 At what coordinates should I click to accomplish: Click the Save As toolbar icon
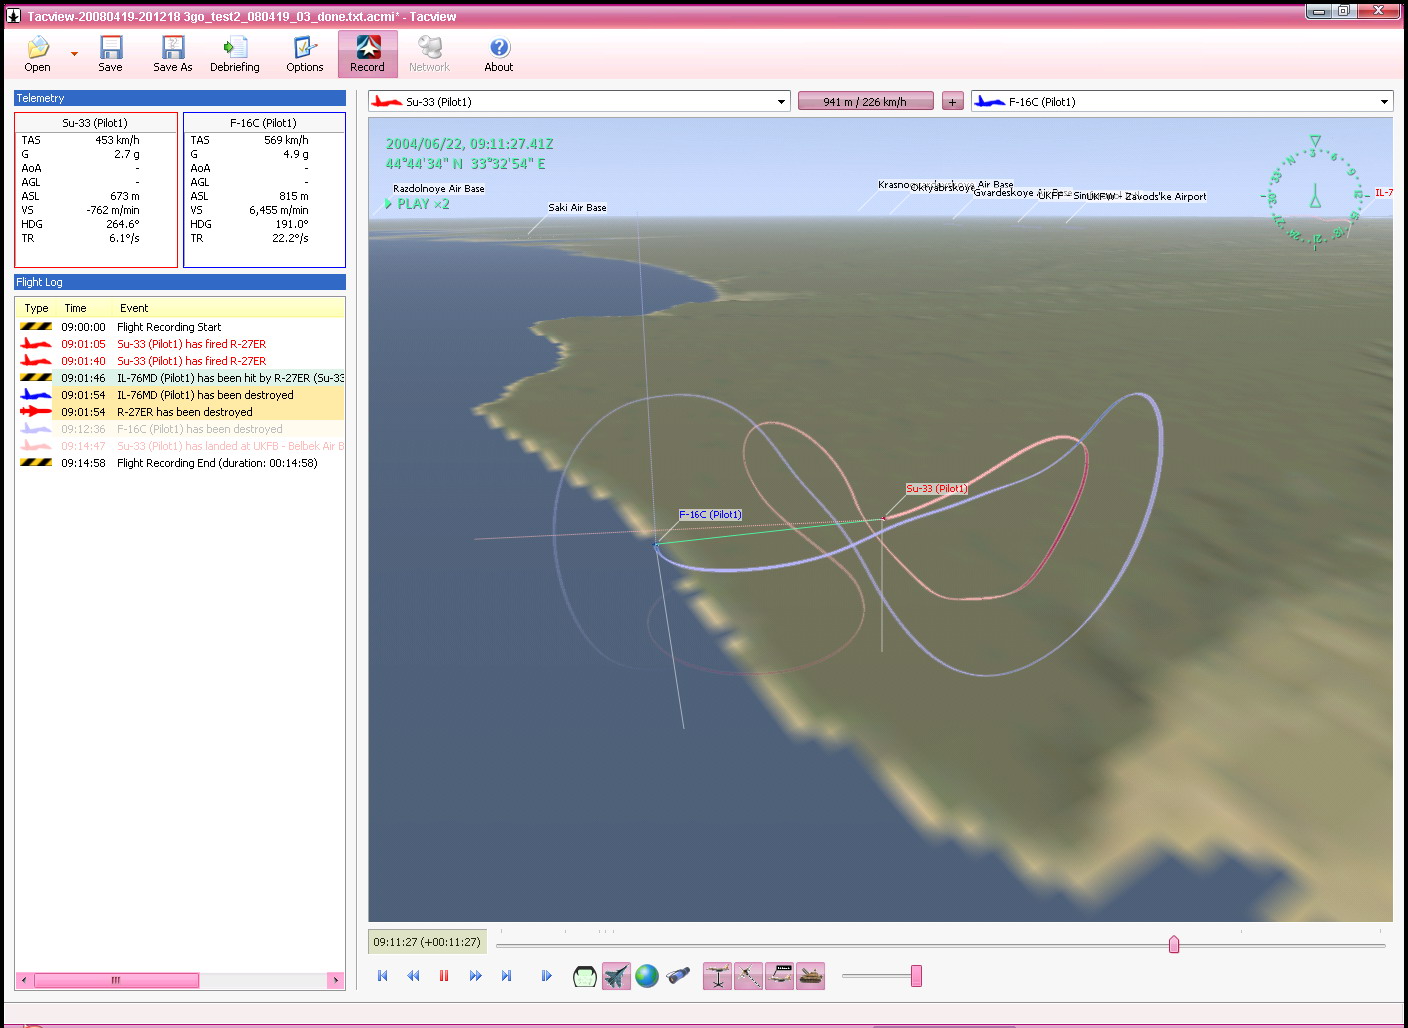pyautogui.click(x=172, y=53)
